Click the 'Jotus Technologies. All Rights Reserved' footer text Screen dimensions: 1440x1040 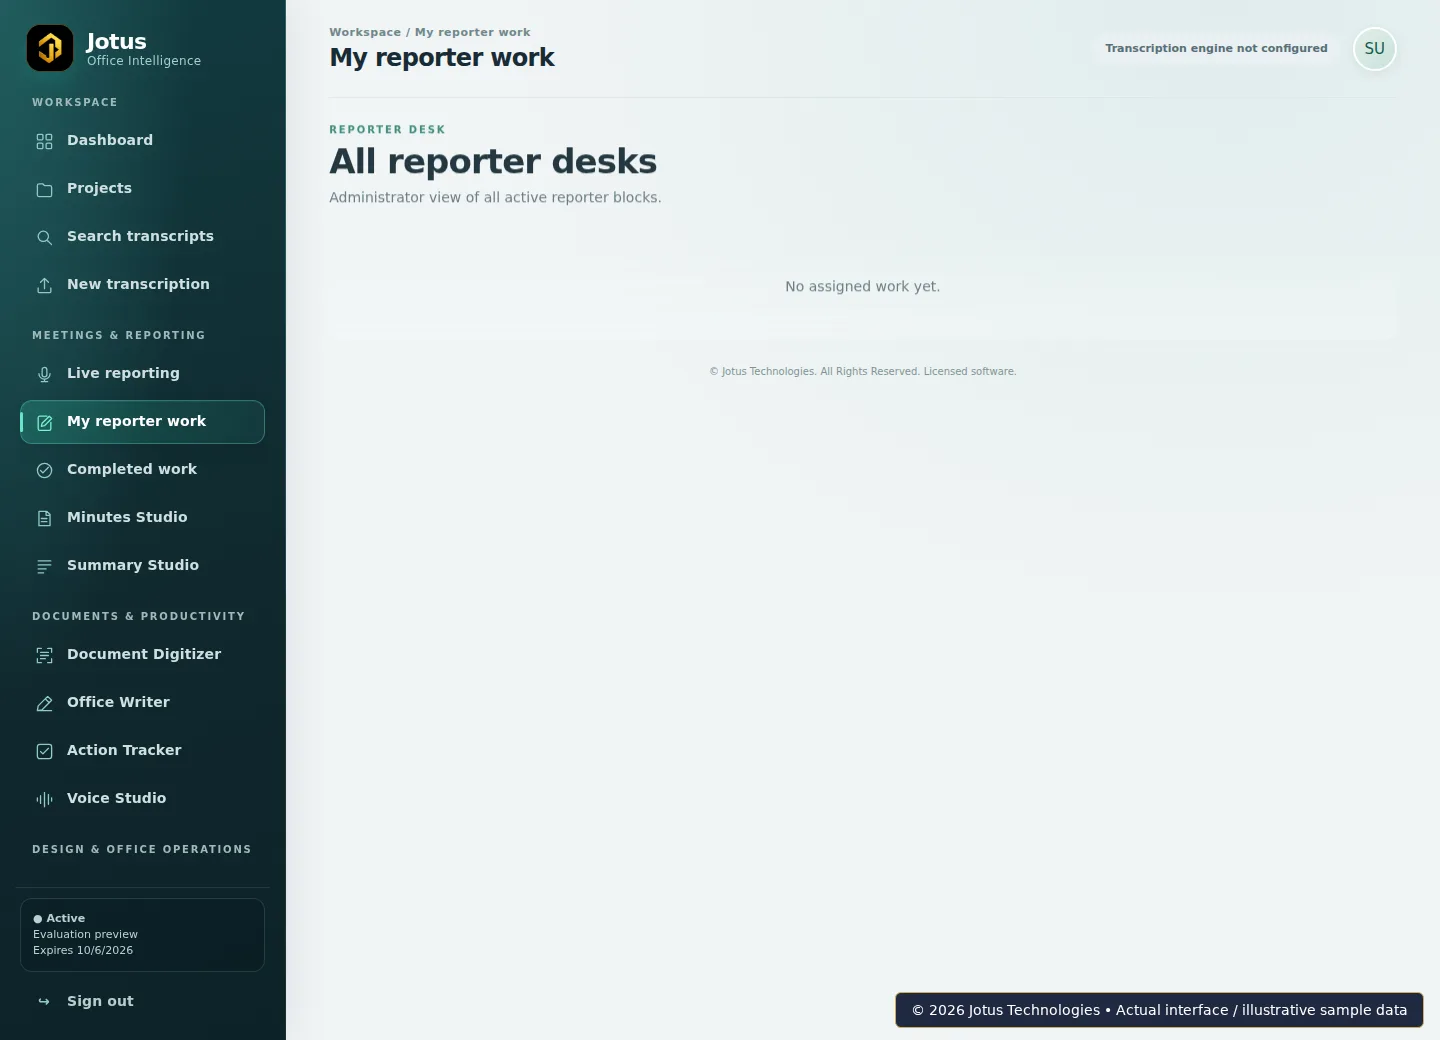pos(863,372)
